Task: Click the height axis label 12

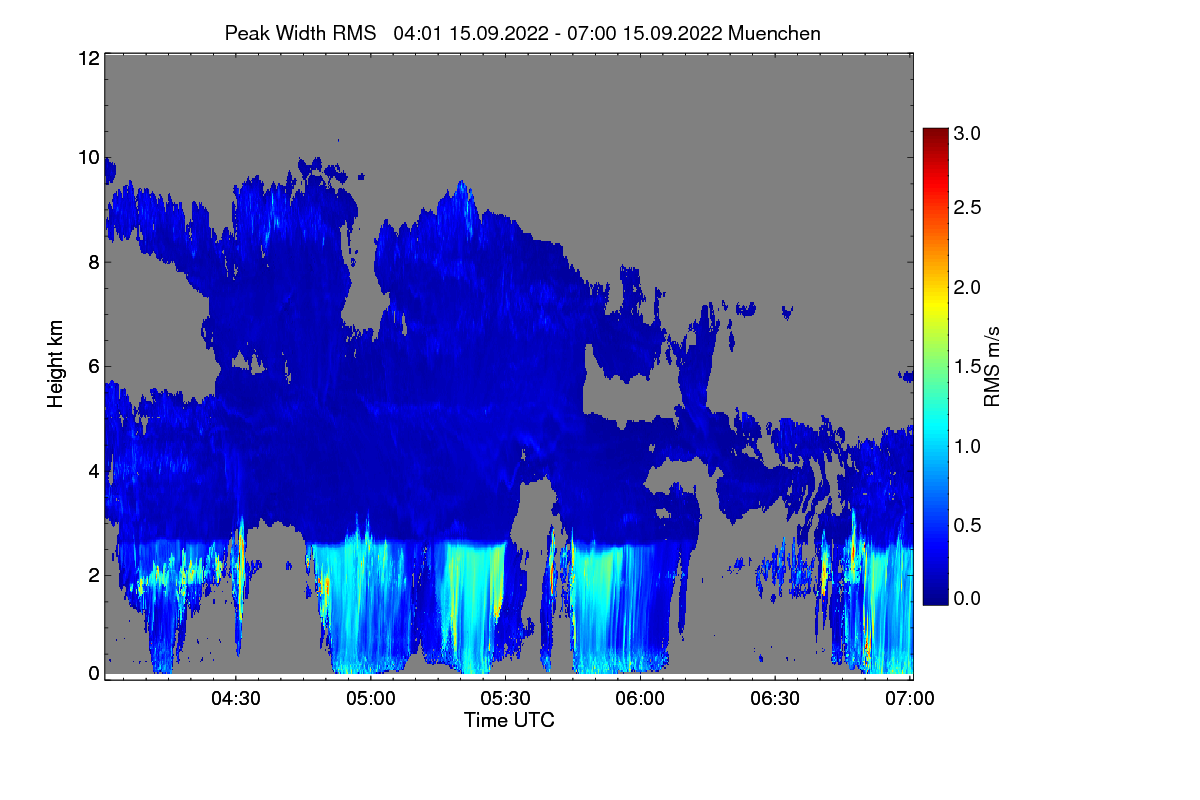Action: point(88,58)
